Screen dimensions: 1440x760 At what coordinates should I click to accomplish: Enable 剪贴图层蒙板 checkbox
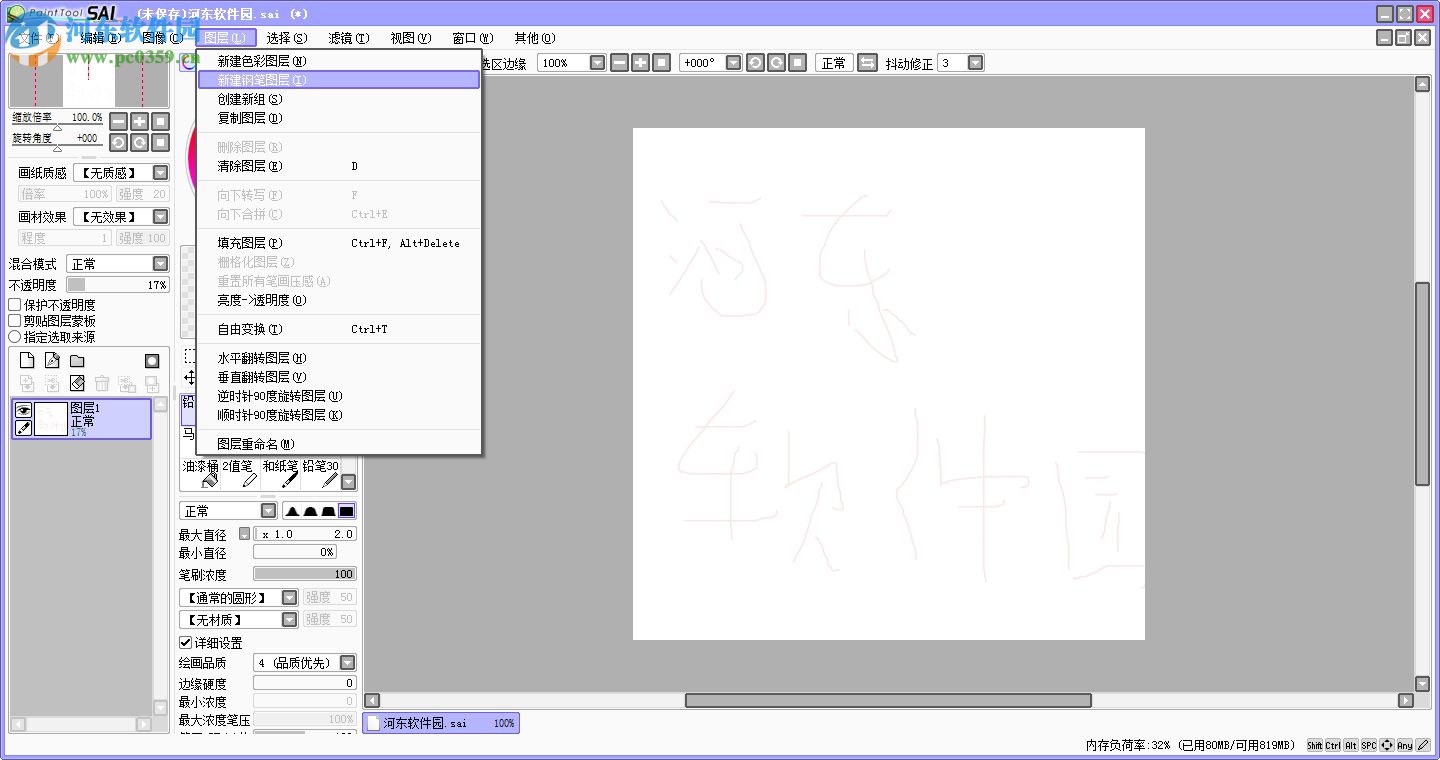[x=15, y=321]
